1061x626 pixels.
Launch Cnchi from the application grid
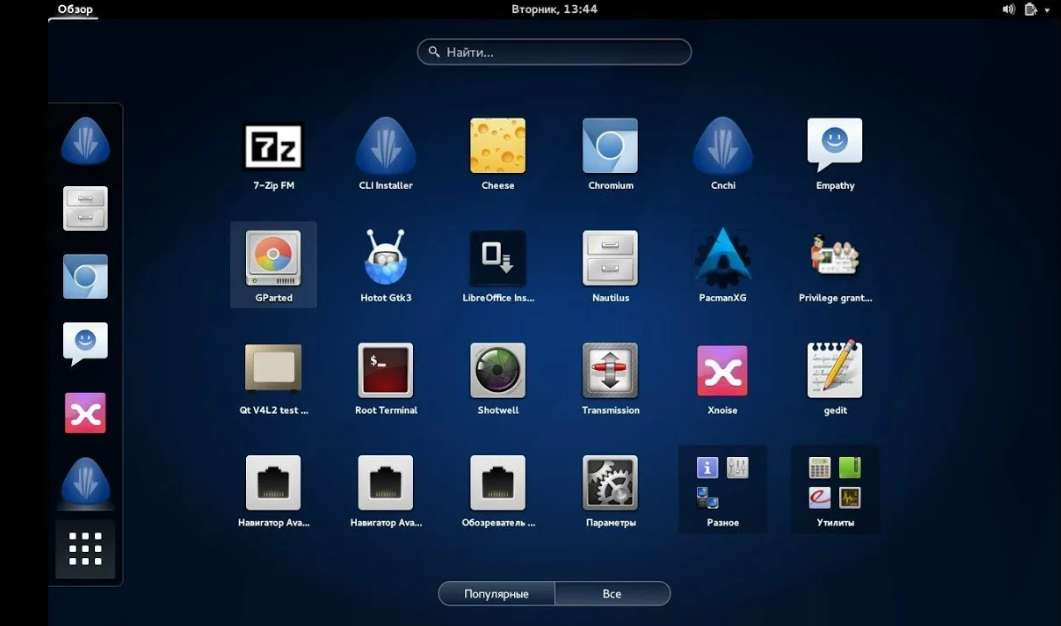[723, 146]
